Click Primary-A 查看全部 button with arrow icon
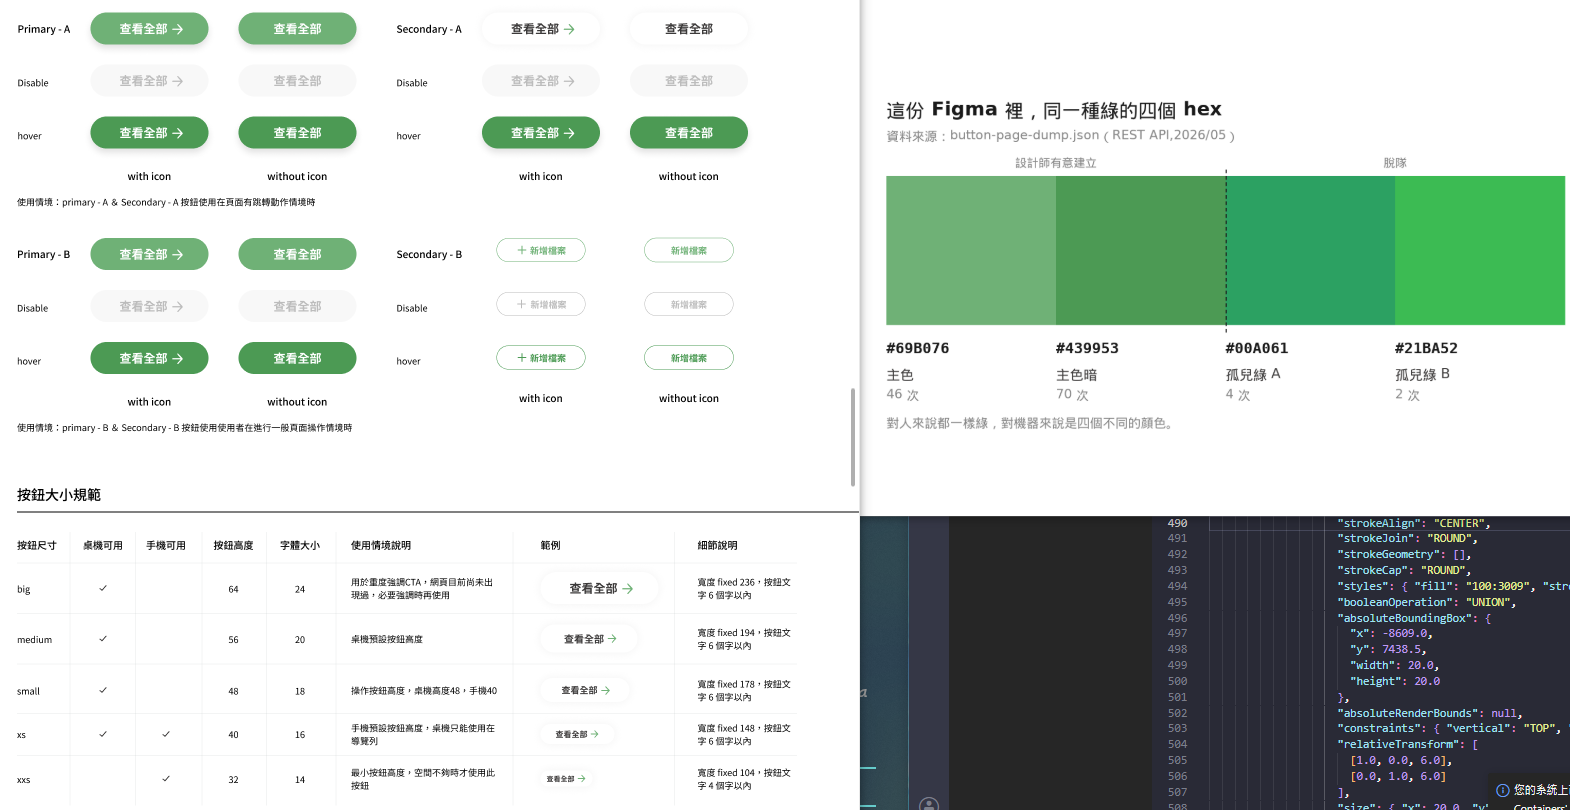 (x=149, y=29)
